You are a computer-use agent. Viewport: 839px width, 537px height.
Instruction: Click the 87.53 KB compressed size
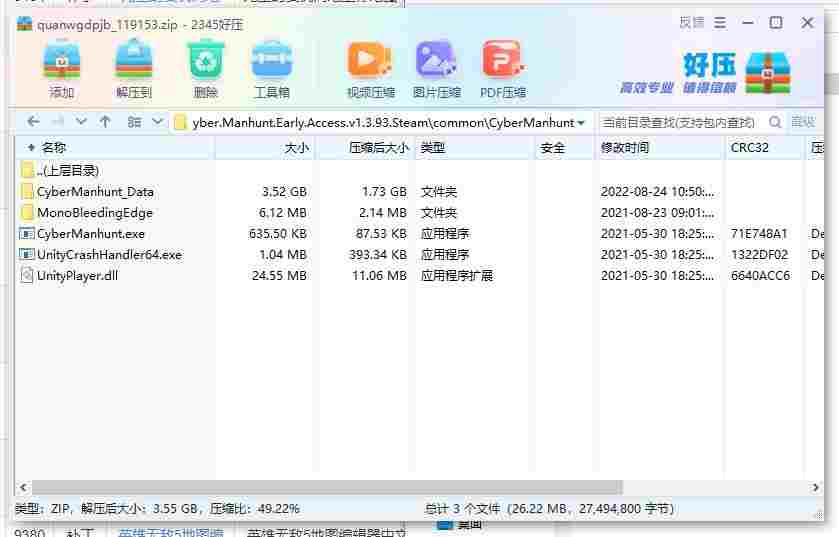tap(381, 234)
